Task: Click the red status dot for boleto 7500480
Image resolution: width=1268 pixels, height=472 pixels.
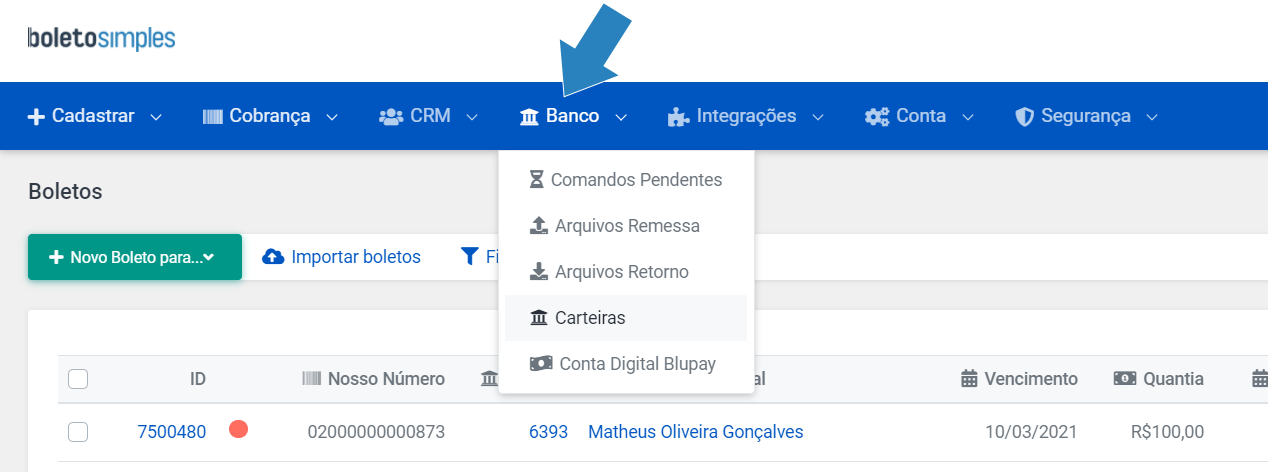Action: [x=238, y=430]
